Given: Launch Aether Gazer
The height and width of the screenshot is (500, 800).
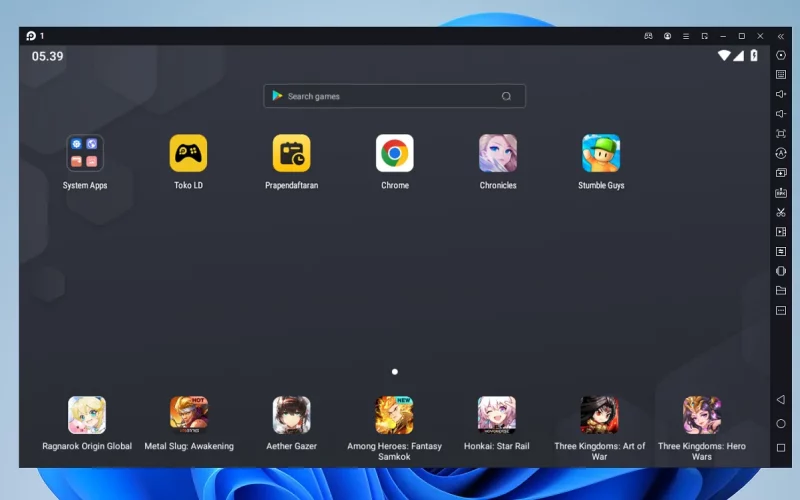Looking at the screenshot, I should (291, 415).
